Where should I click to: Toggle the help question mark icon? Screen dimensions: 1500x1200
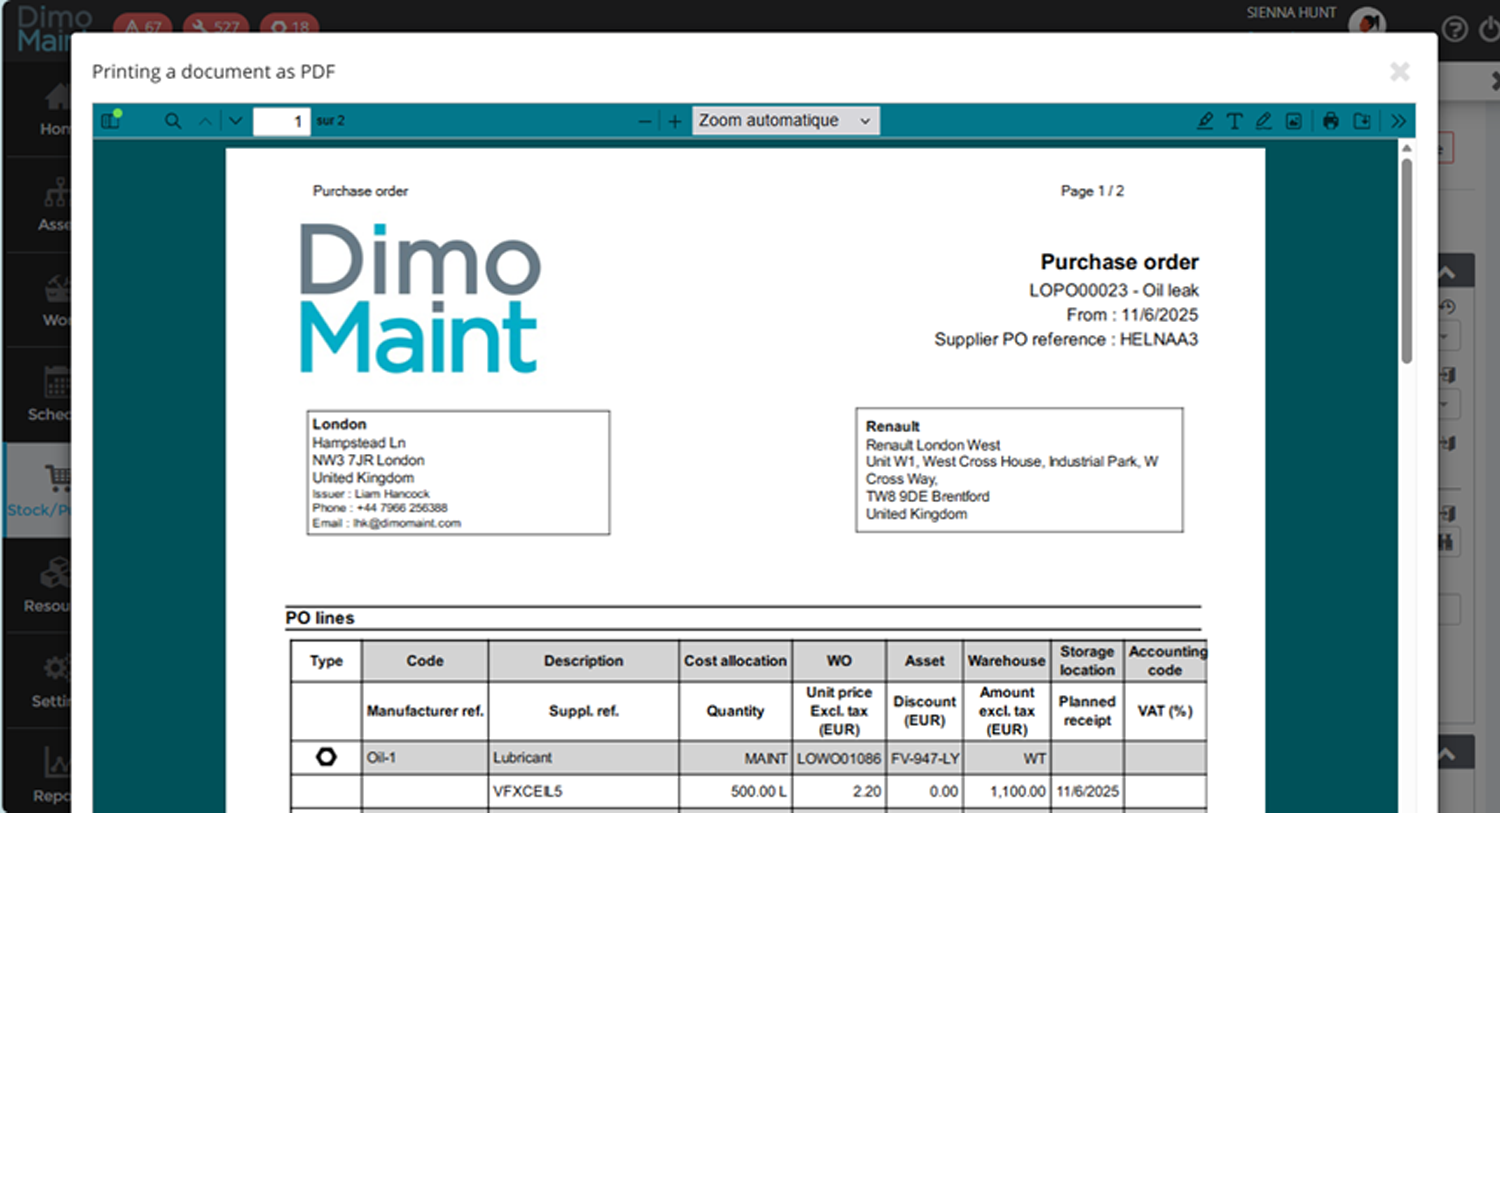[x=1455, y=29]
